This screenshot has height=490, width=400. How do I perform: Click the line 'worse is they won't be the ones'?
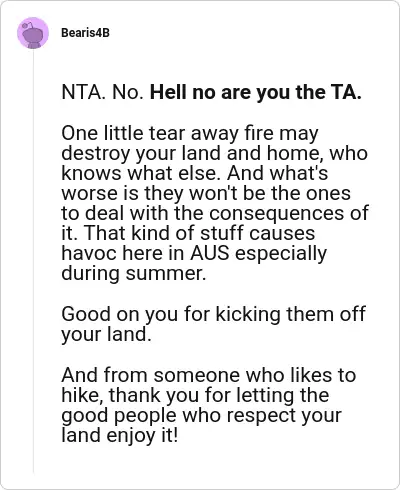point(206,194)
